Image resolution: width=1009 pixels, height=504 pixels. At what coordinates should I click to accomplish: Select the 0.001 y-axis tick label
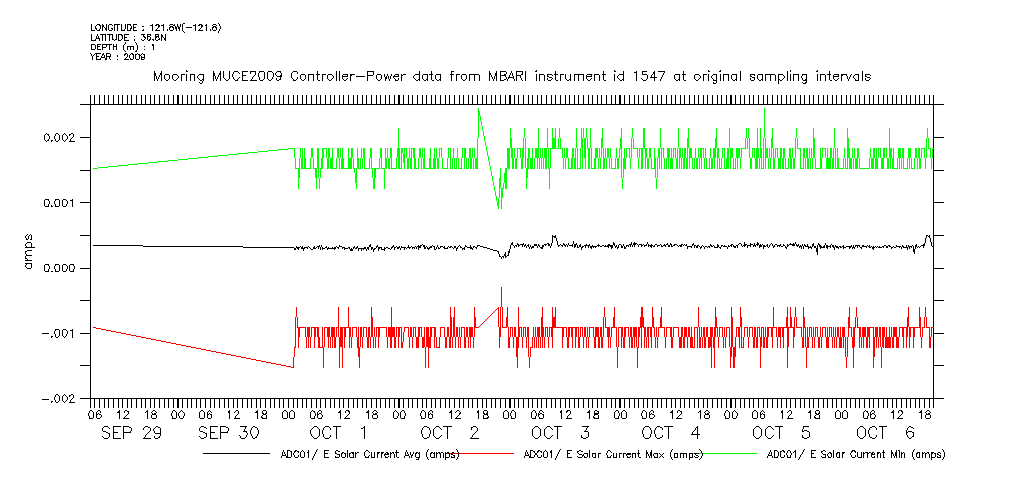tap(64, 202)
